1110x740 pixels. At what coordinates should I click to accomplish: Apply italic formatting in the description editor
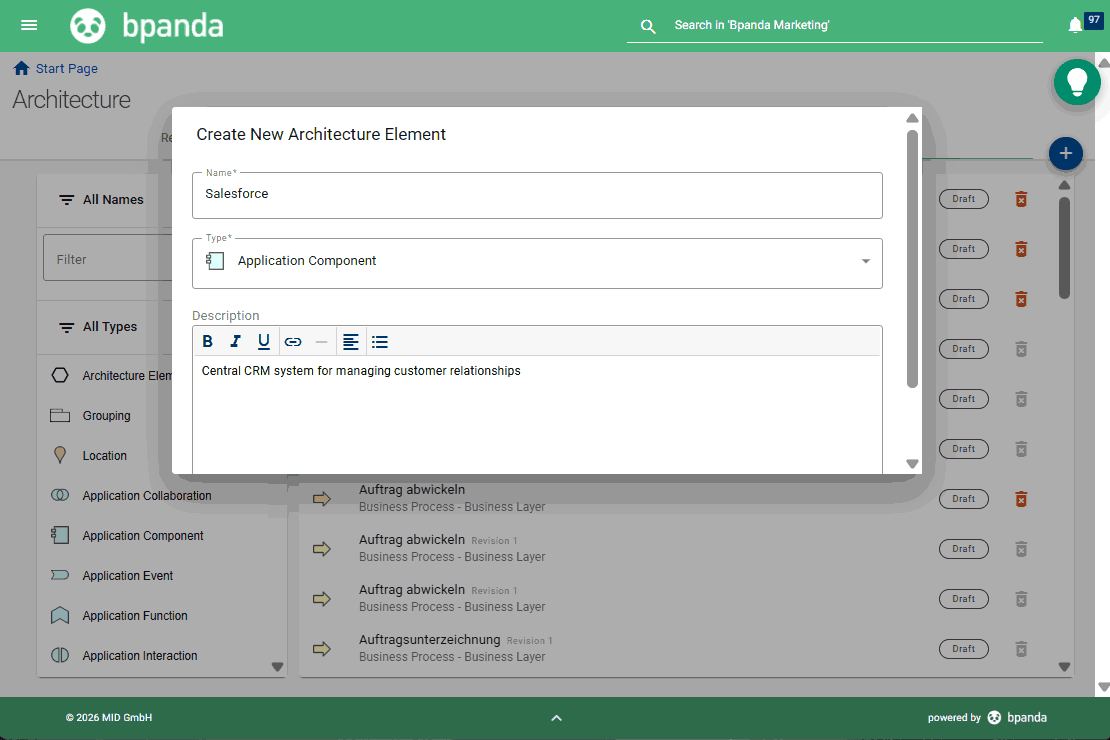click(235, 341)
